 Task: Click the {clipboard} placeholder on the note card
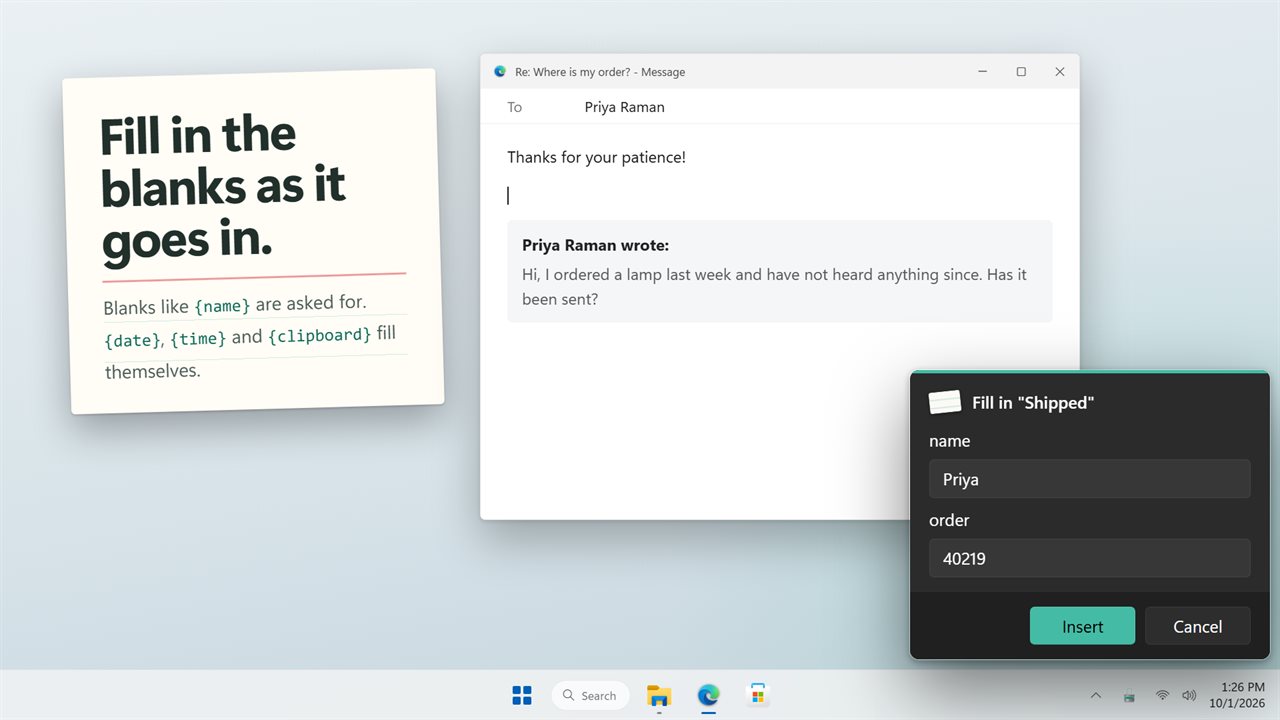coord(320,335)
